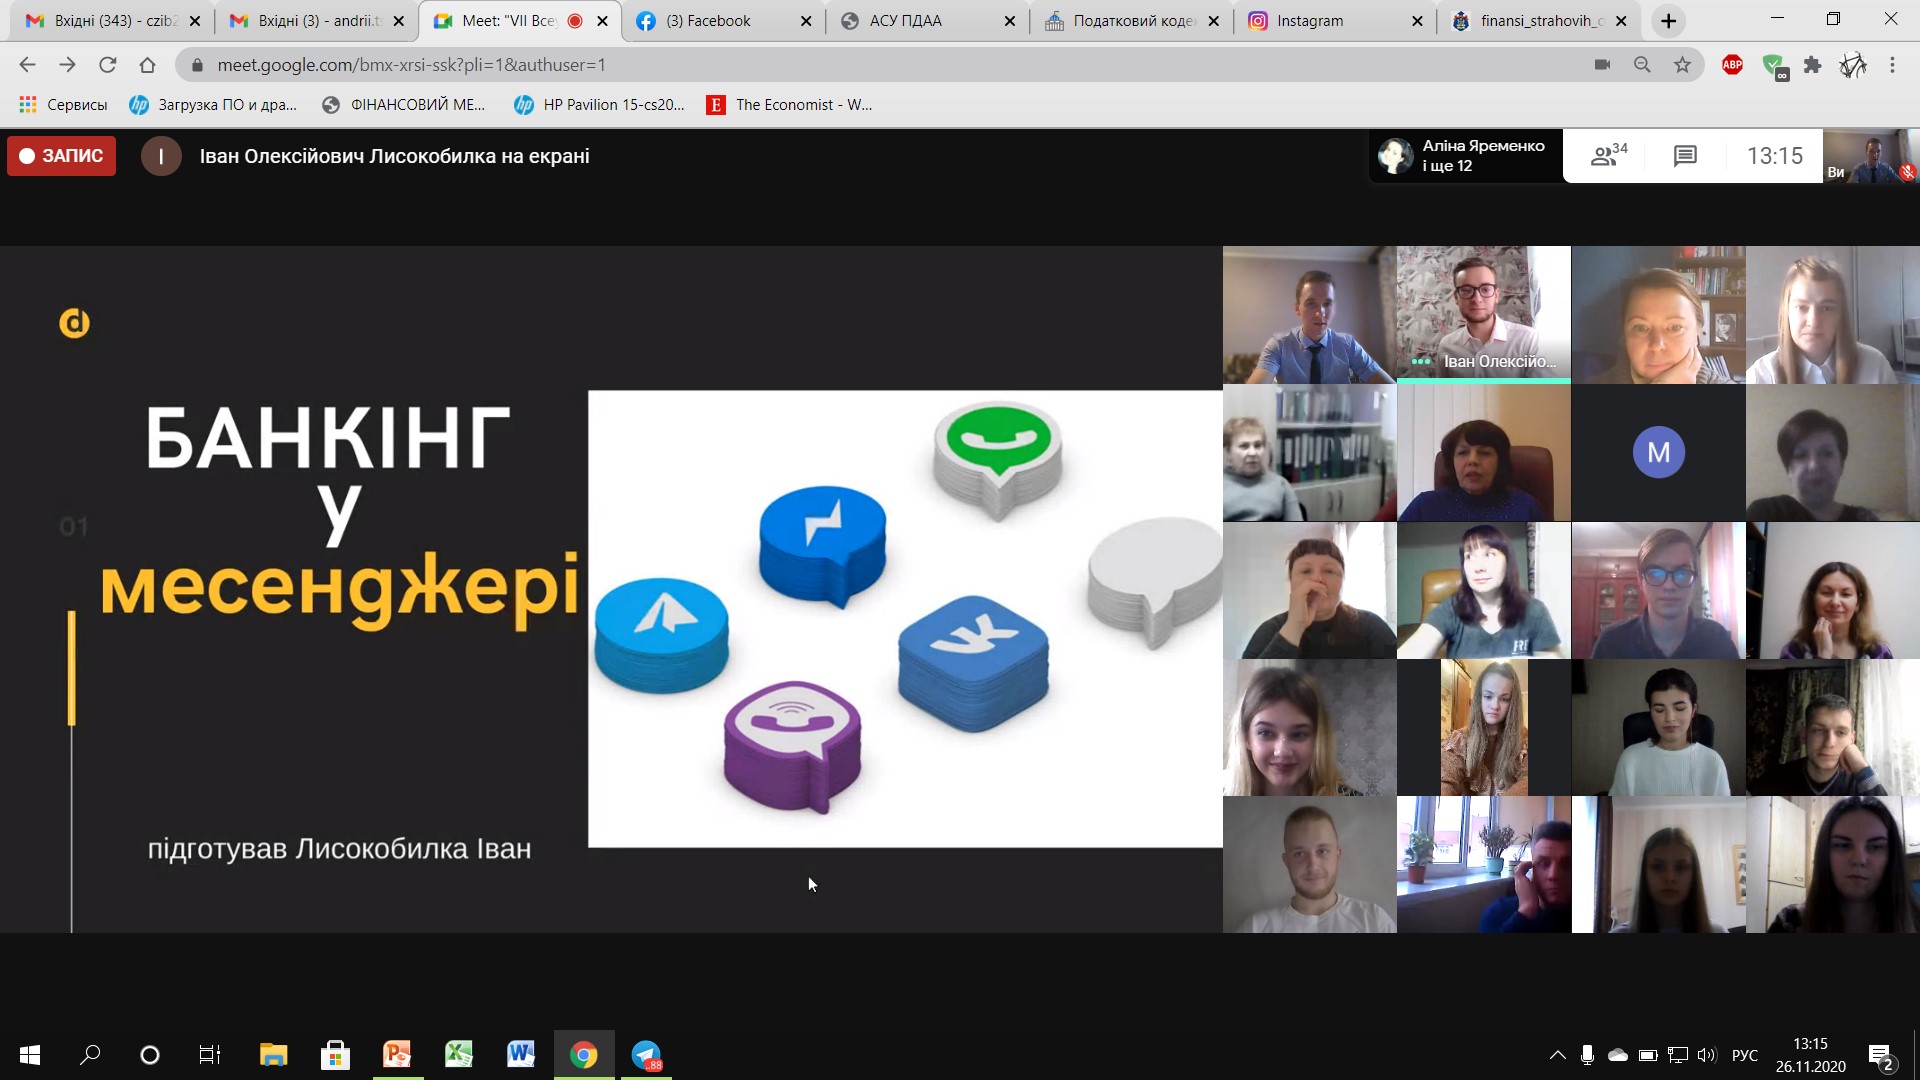Select the participant tile with the M avatar

point(1658,453)
